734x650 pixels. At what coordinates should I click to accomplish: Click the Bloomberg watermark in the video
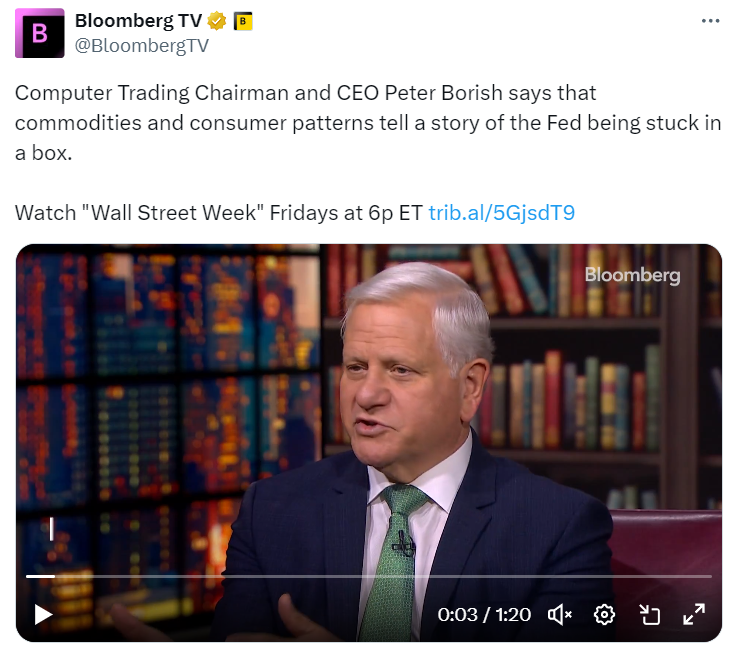(632, 275)
